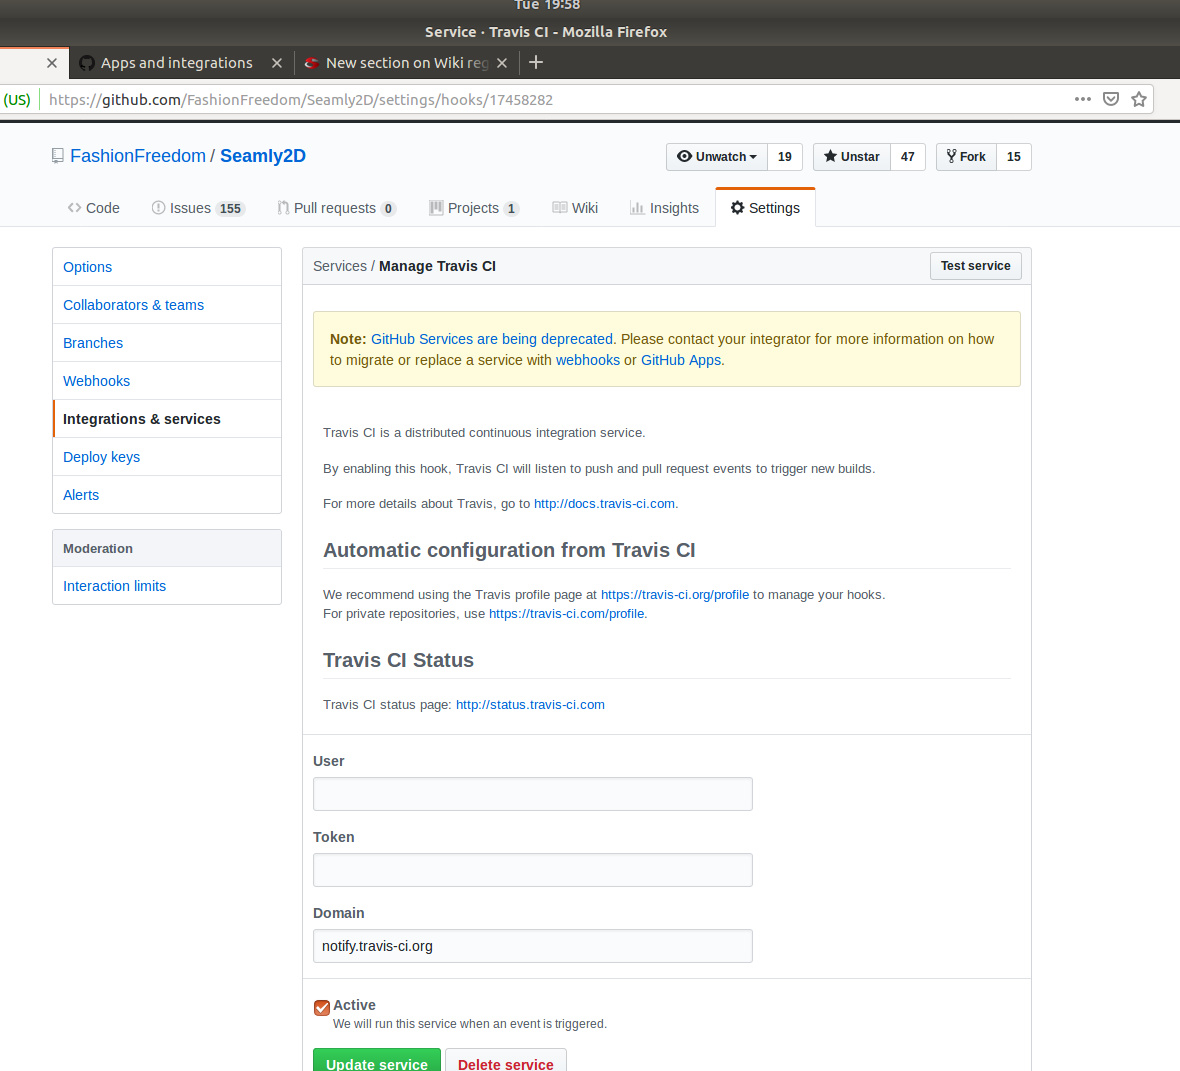Open the FashionFreedom owner link
Viewport: 1180px width, 1071px height.
(138, 156)
